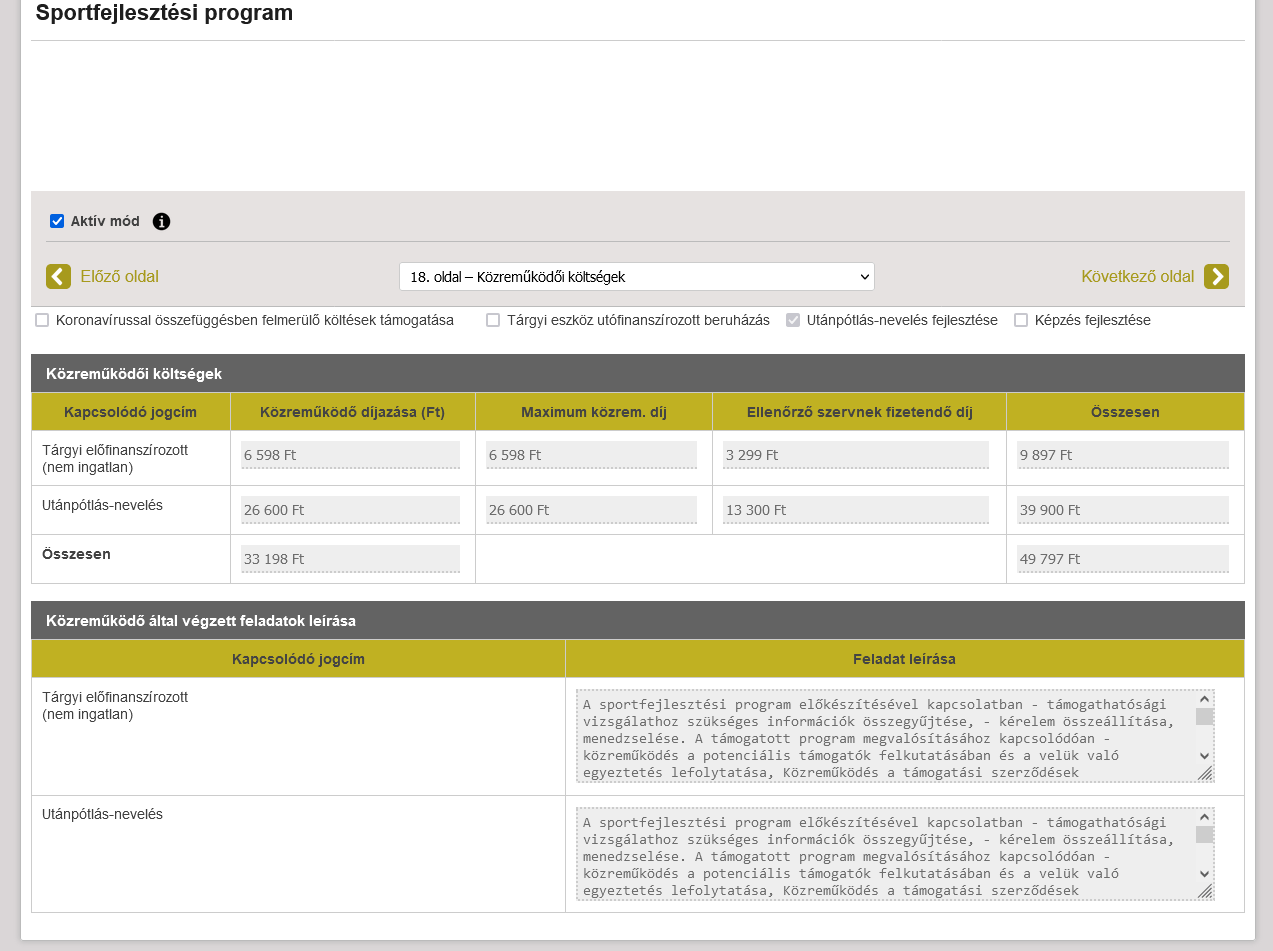Click the Közreműködő díjazása (Ft) column header
This screenshot has height=951, width=1273.
point(352,412)
